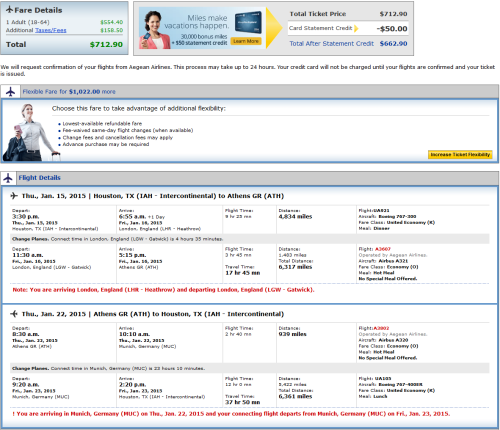Click the departing plane icon for Jan. 15 flight
500x430 pixels.
point(14,196)
